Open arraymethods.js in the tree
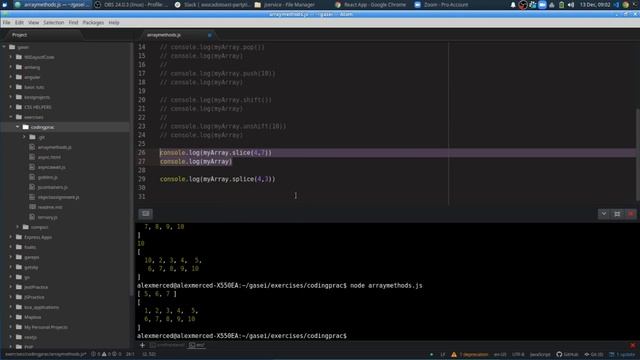This screenshot has width=640, height=360. point(54,147)
